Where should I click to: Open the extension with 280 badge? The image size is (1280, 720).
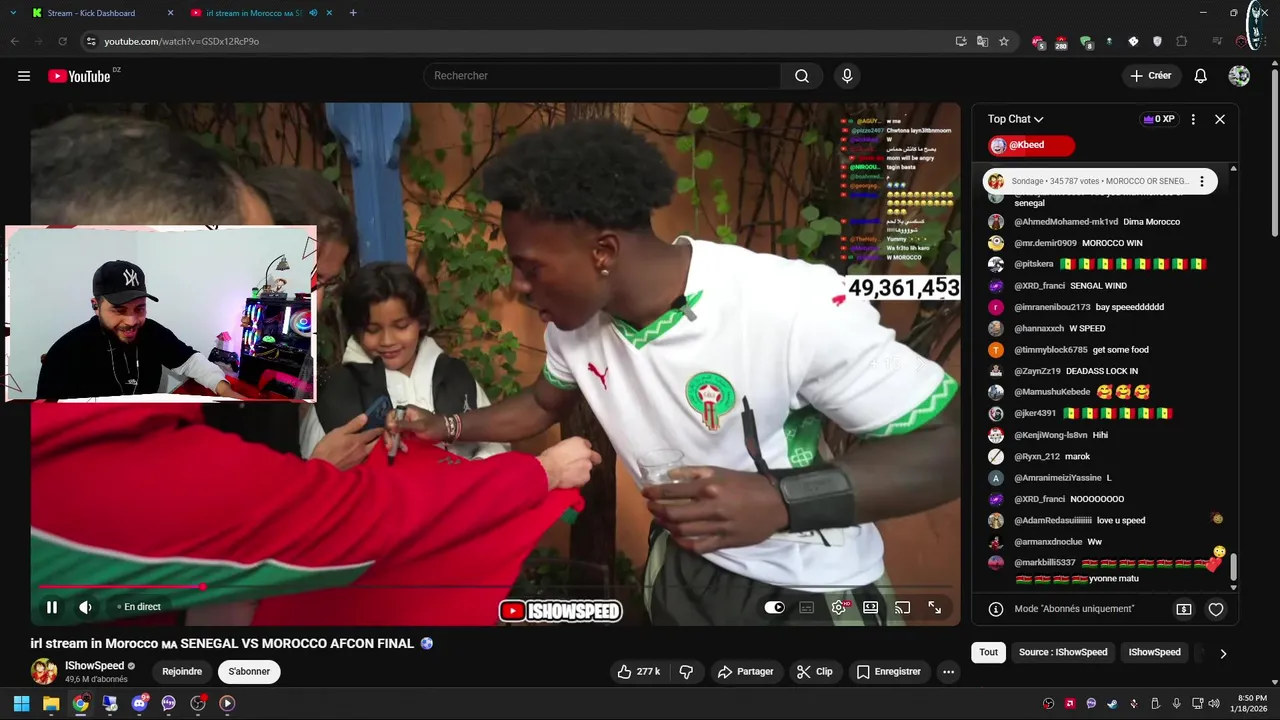1061,41
